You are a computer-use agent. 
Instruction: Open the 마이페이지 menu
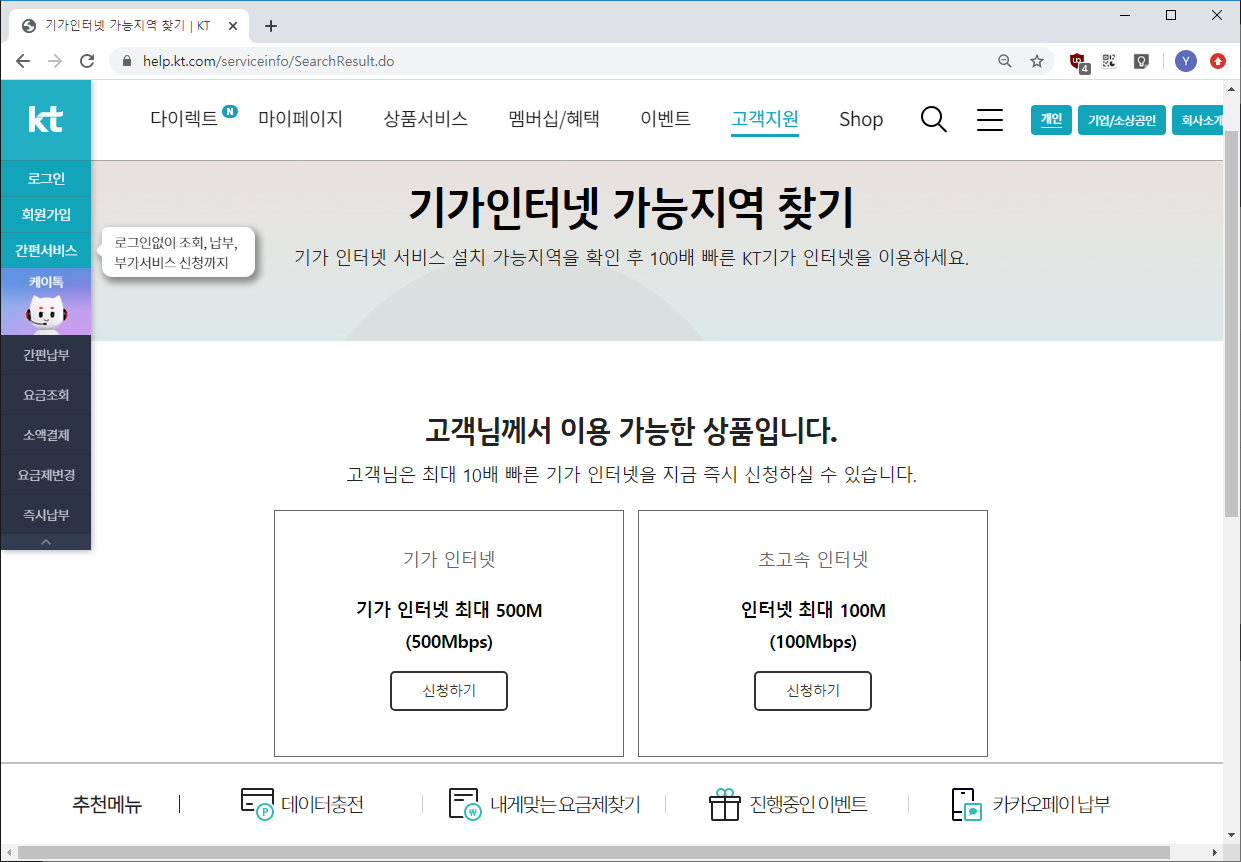(300, 119)
